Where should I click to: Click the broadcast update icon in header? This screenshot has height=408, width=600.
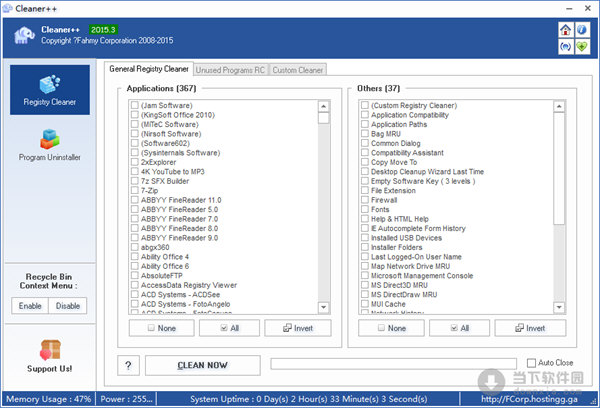[x=566, y=47]
